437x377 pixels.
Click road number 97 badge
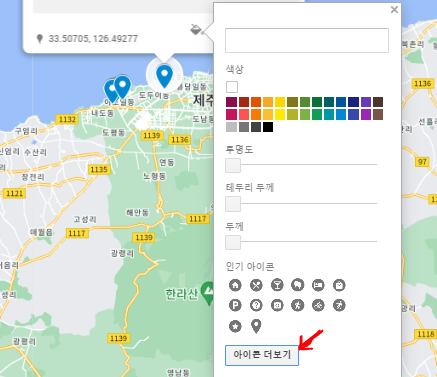coord(422,162)
